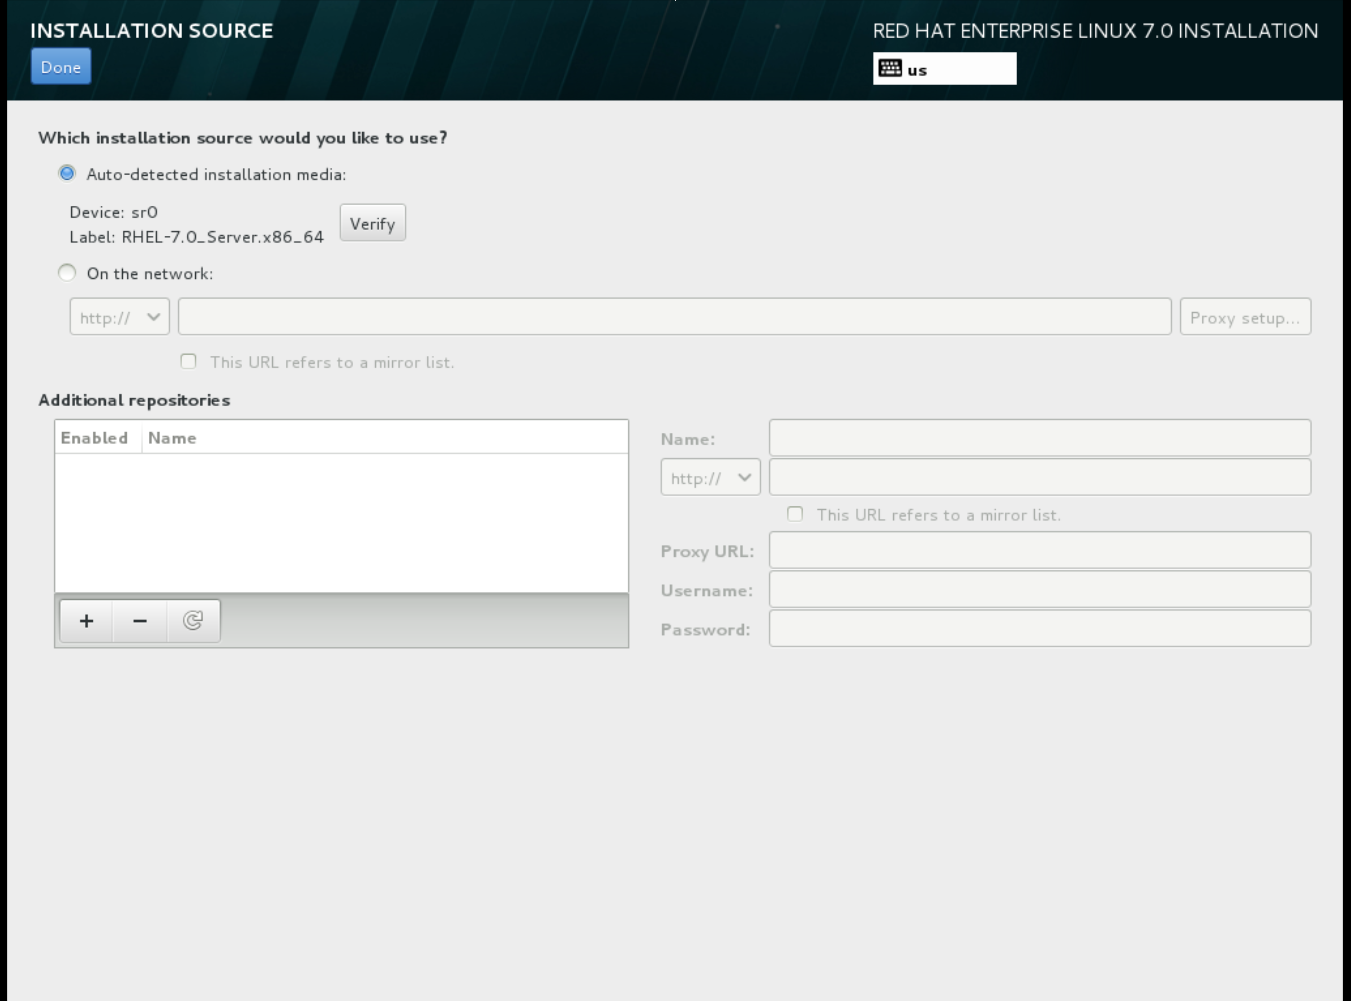This screenshot has width=1351, height=1001.
Task: Click the network source URL field
Action: (675, 317)
